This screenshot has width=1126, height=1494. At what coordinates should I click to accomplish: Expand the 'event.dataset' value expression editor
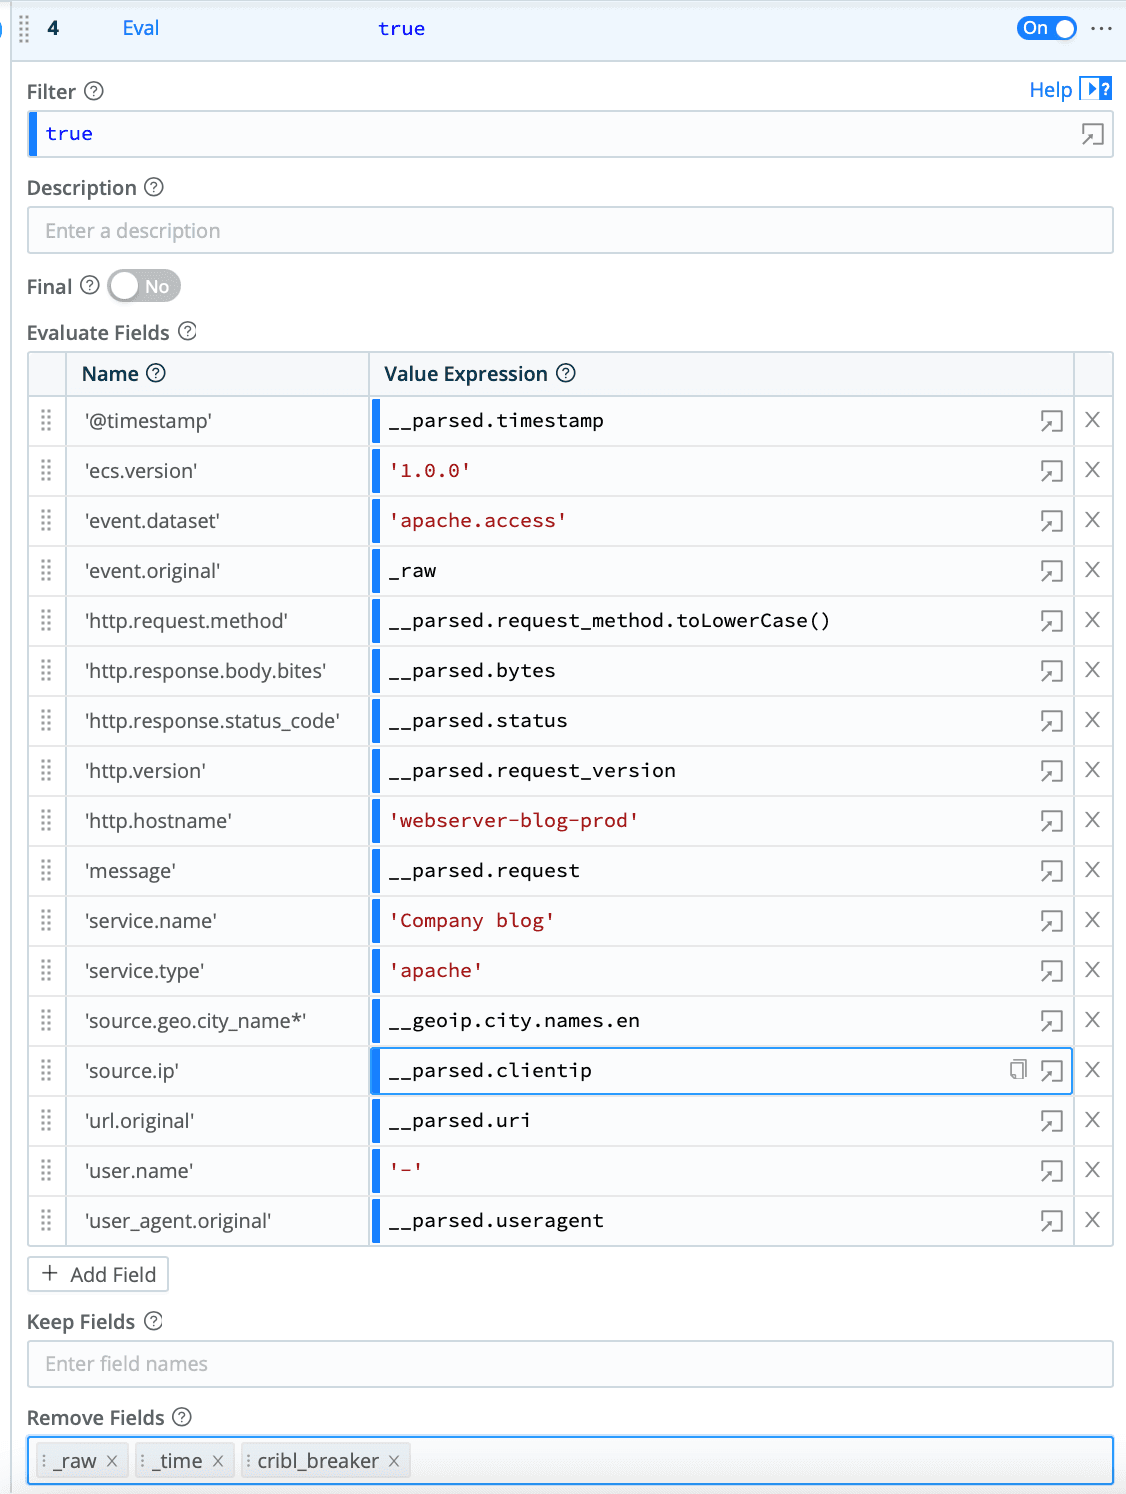1051,521
